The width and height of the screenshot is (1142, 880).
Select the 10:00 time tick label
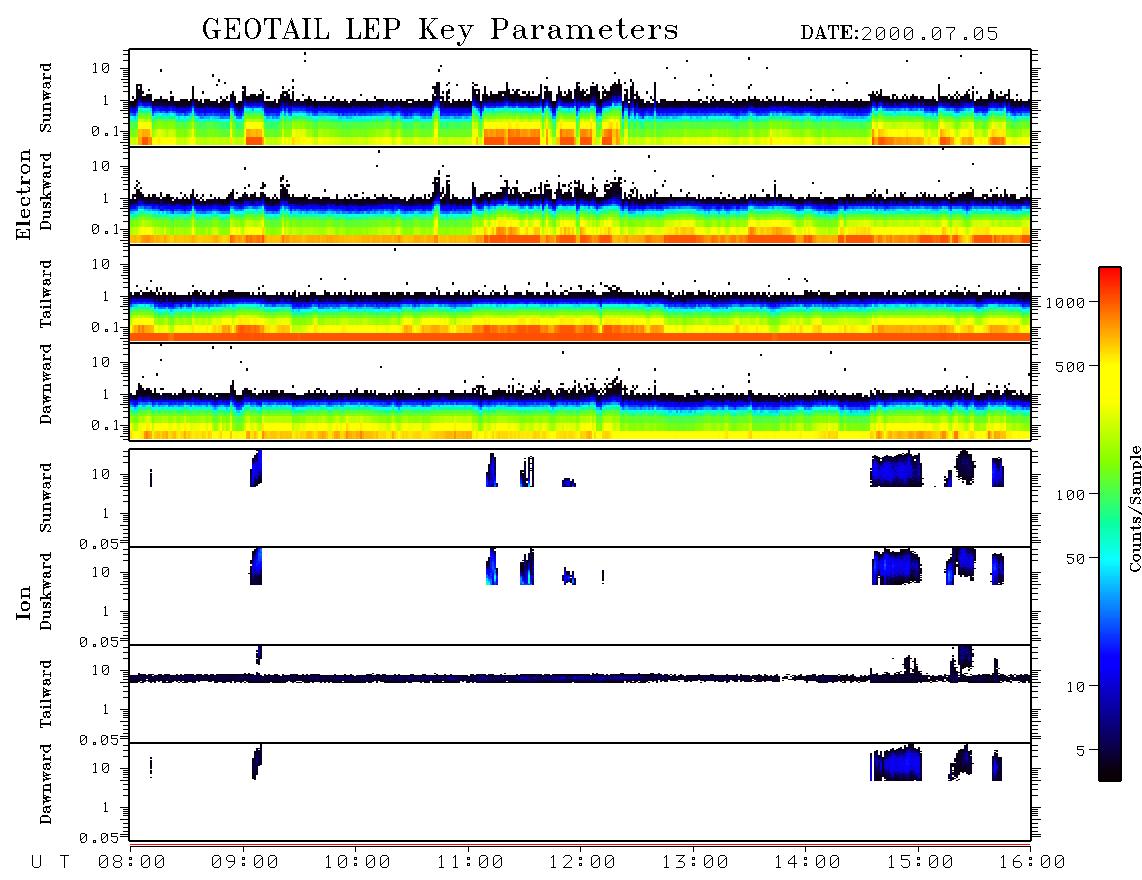point(357,862)
